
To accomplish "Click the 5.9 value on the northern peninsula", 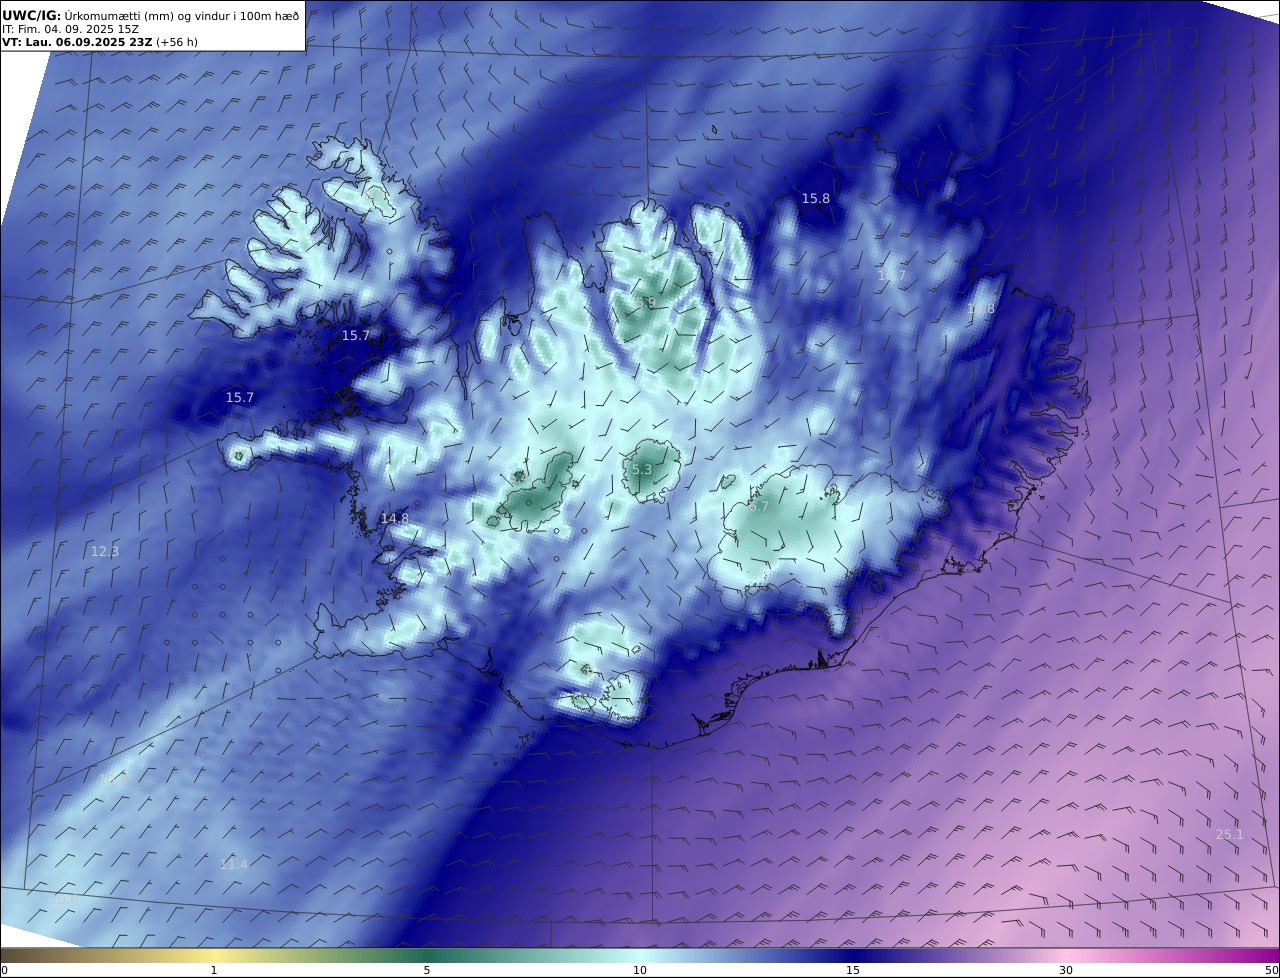I will click(x=645, y=303).
